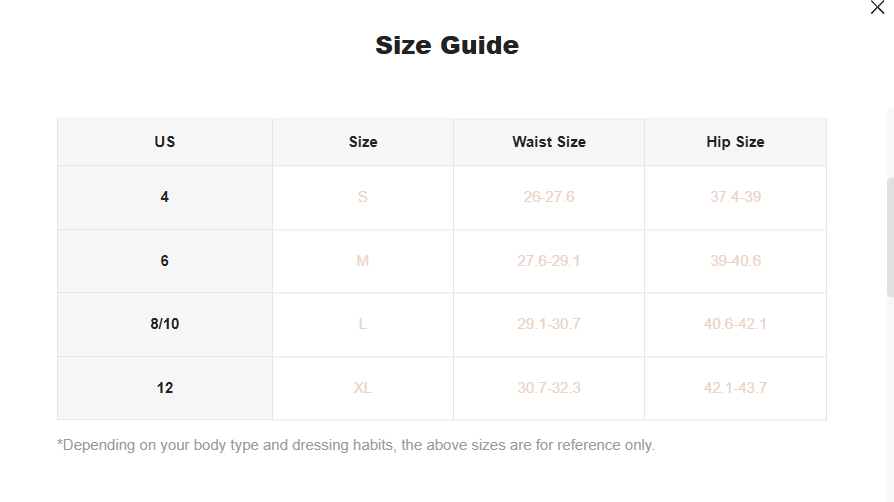
Task: Select the S size cell
Action: (x=363, y=197)
